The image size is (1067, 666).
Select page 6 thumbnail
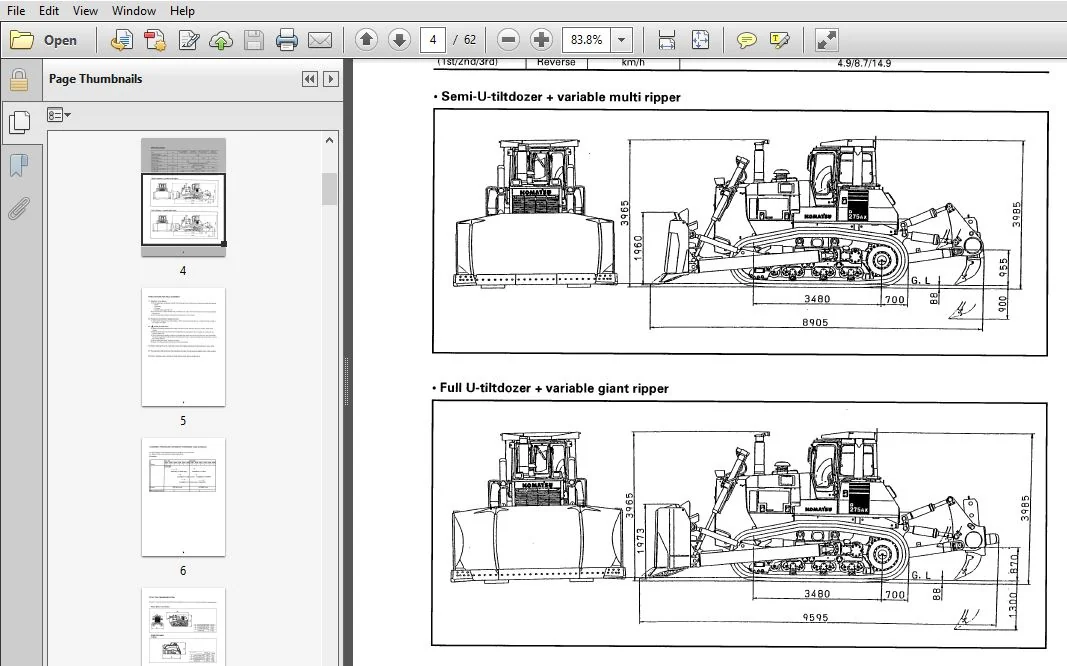(183, 497)
